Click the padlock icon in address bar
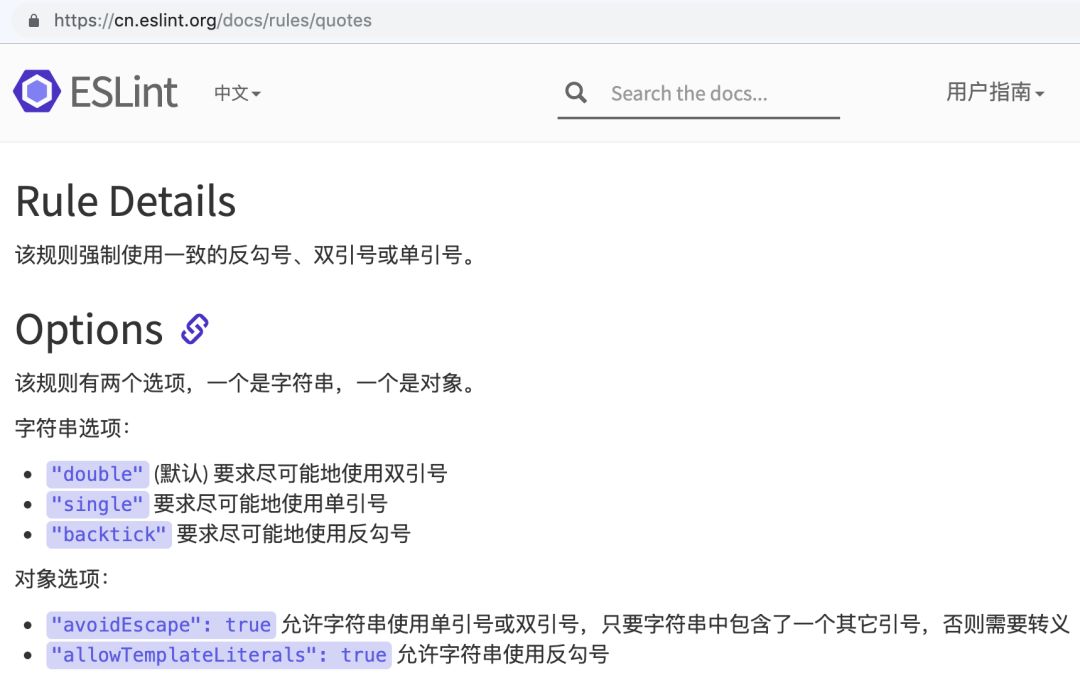The width and height of the screenshot is (1080, 678). [x=34, y=21]
